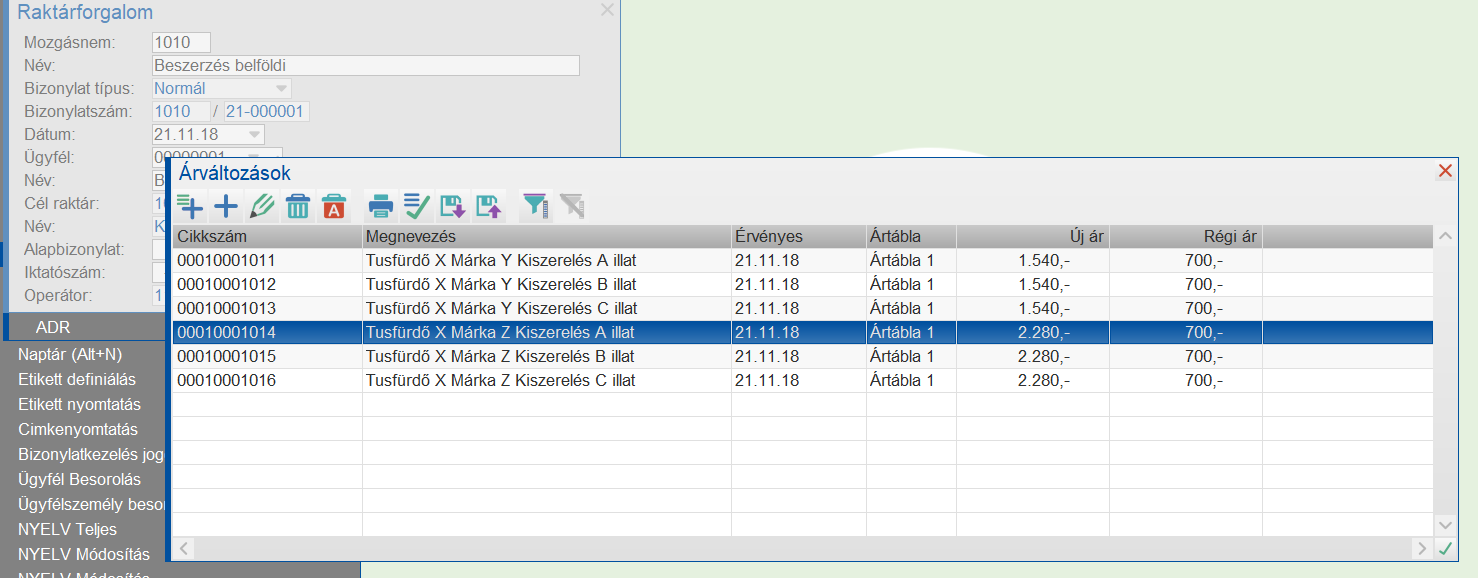Close the Raktárforgalom panel
Viewport: 1478px width, 578px height.
click(607, 10)
